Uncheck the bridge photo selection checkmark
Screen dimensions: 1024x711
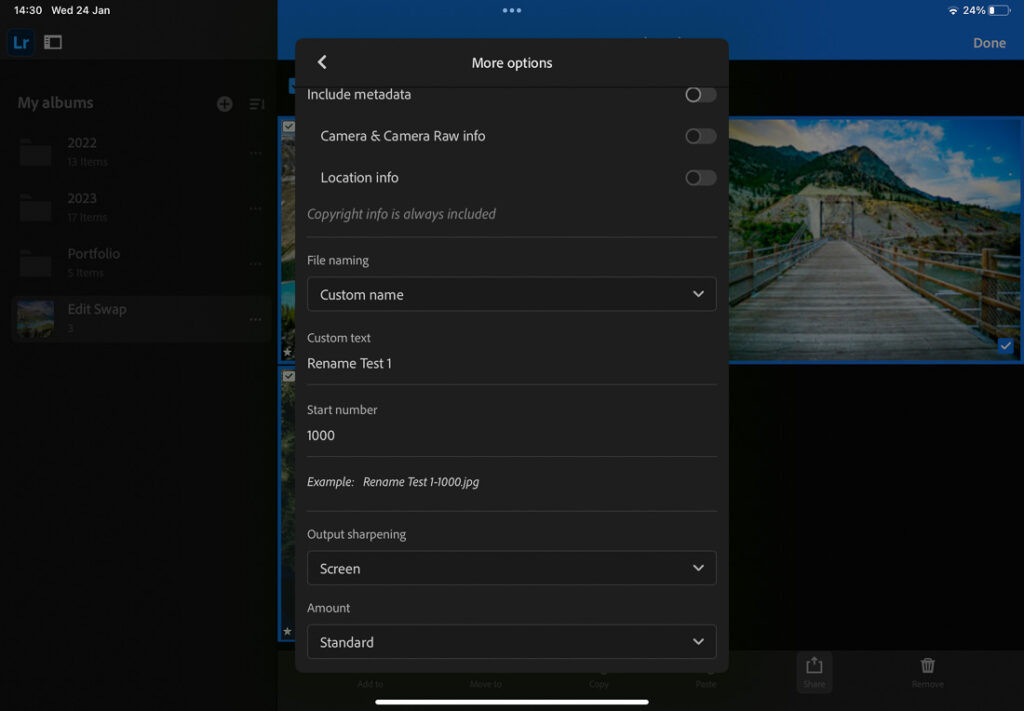pyautogui.click(x=1005, y=345)
